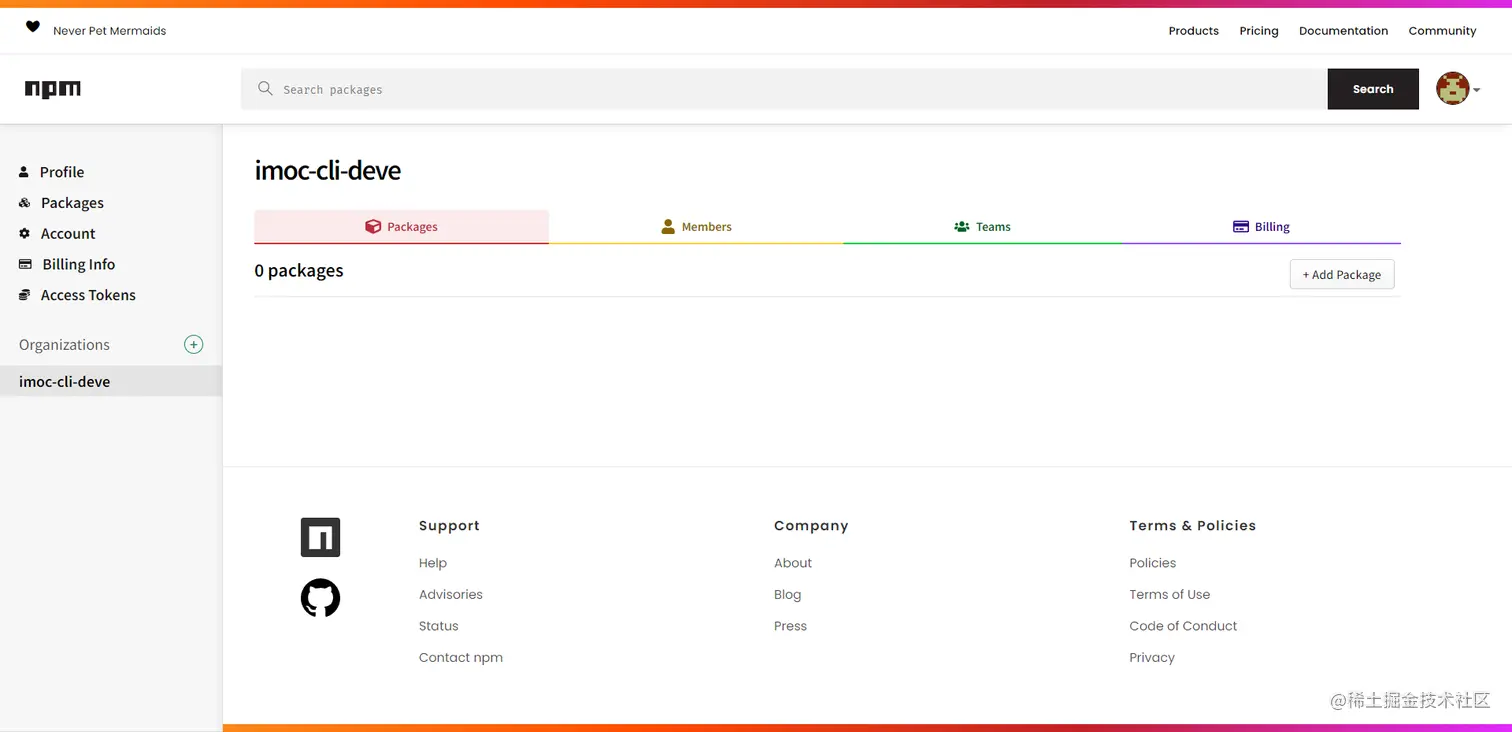Click the red package icon in Packages tab

click(373, 227)
